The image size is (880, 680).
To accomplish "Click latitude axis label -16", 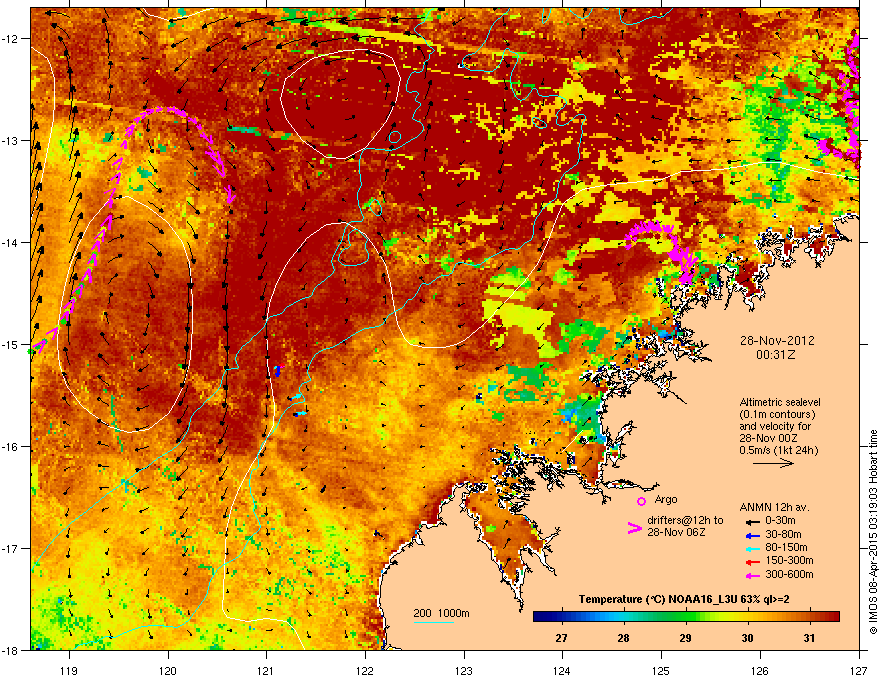I will 11,447.
